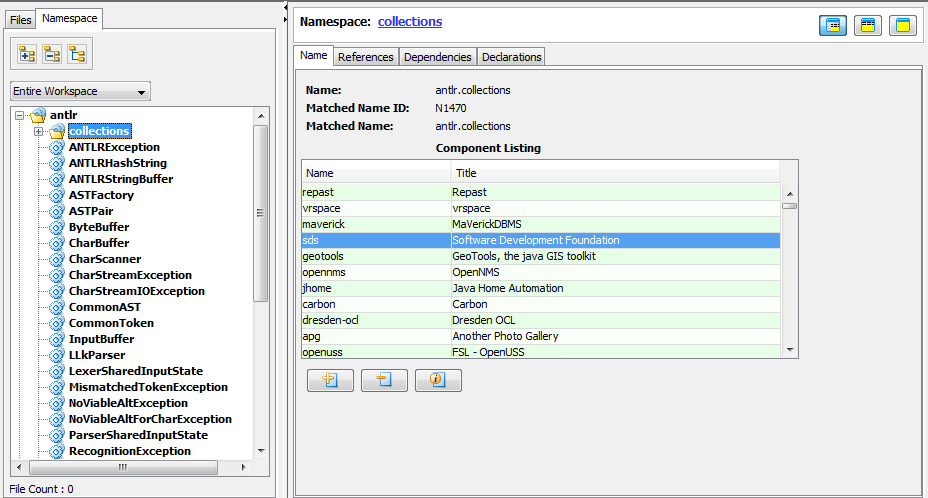The height and width of the screenshot is (498, 928).
Task: Click the third tree hierarchy toolbar icon
Action: coord(77,54)
